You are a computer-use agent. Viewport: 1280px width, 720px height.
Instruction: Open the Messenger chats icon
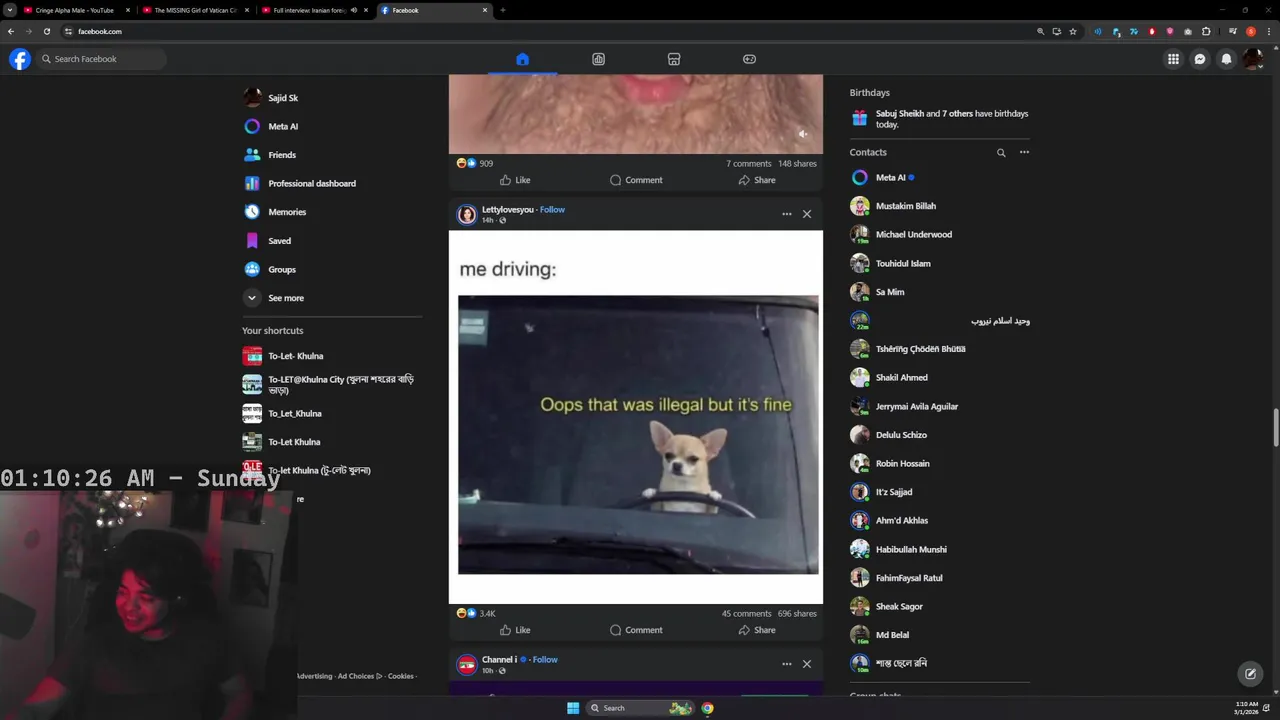(1200, 59)
